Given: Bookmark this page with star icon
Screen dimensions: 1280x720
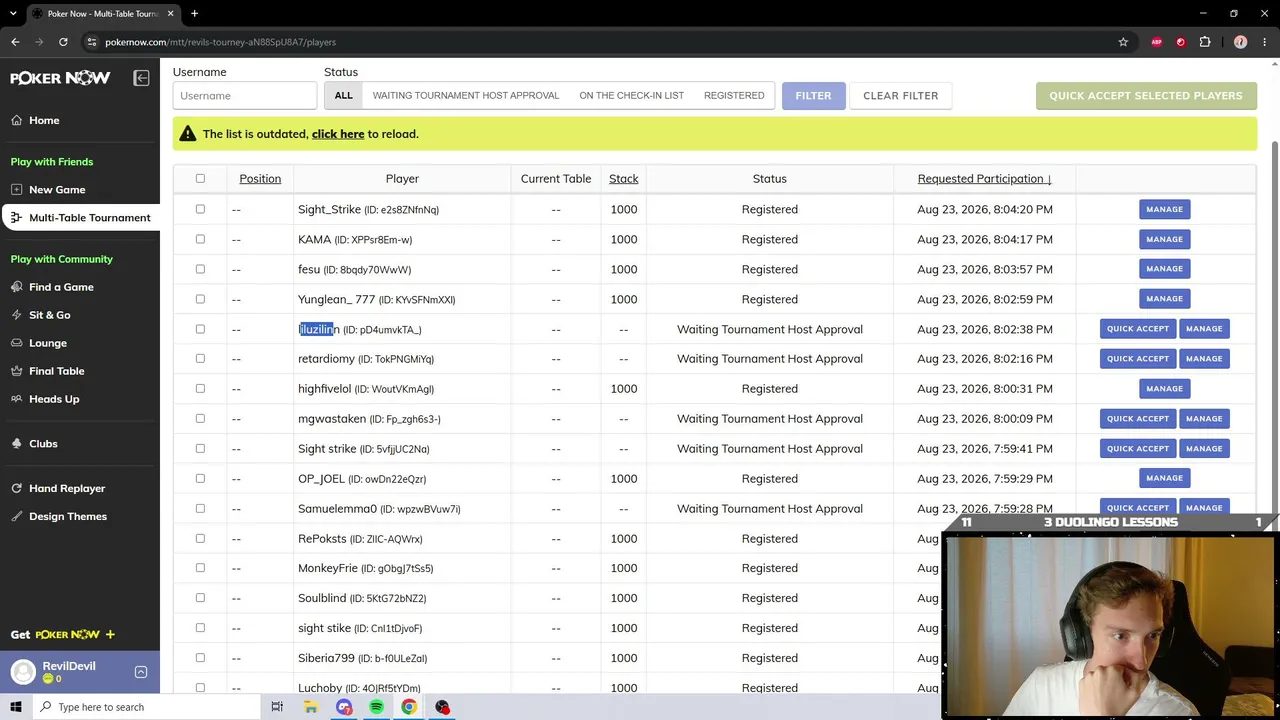Looking at the screenshot, I should point(1123,42).
